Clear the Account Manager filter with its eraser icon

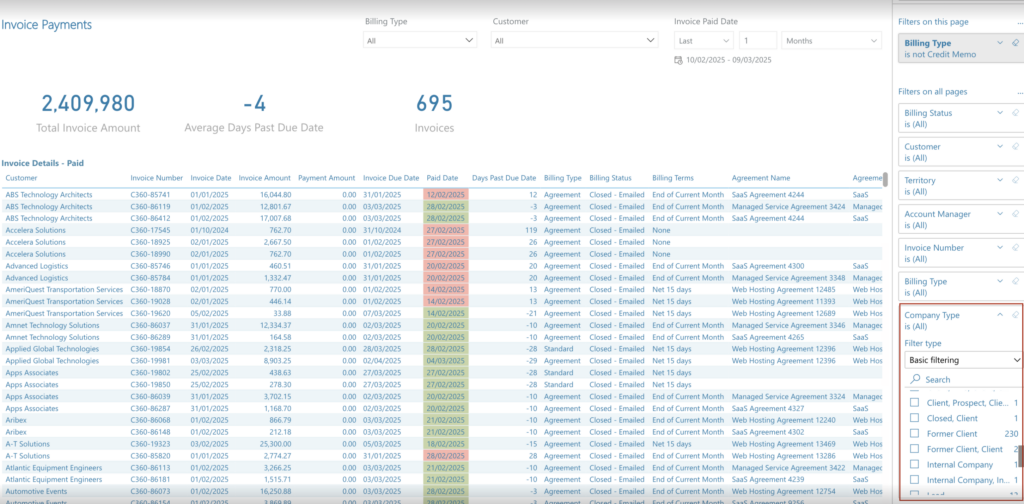(x=1015, y=213)
